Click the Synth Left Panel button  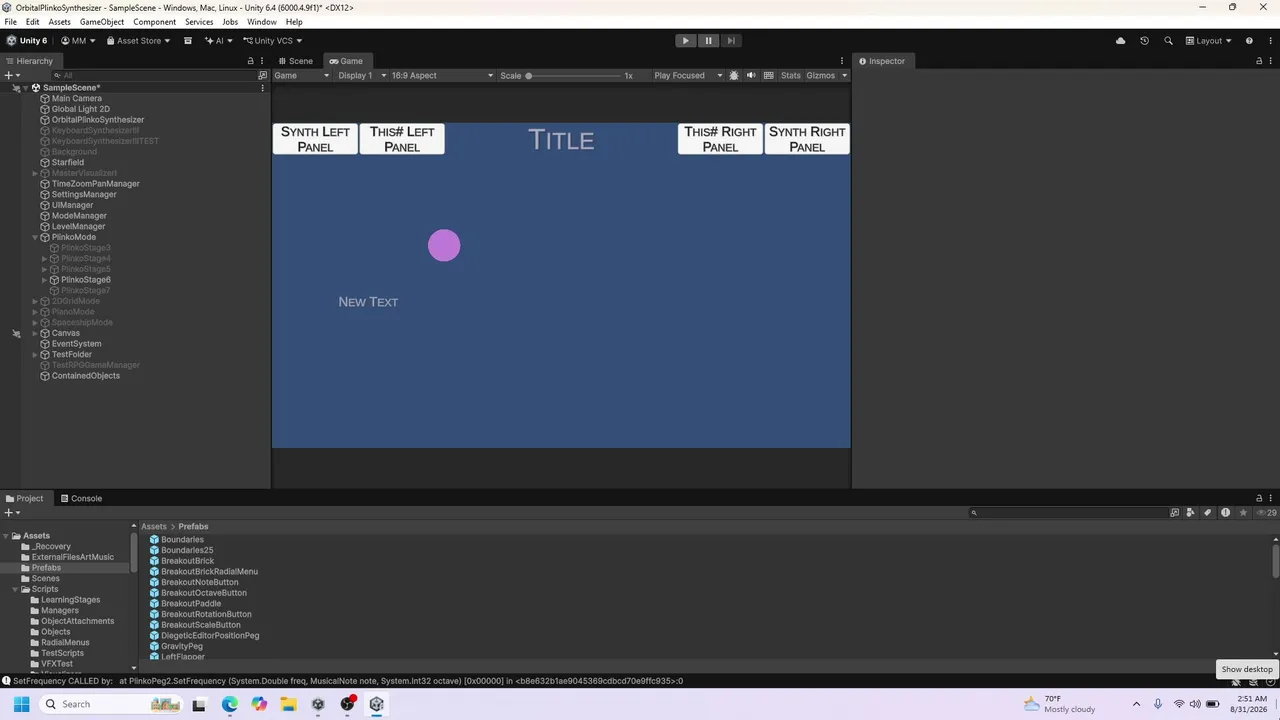tap(315, 139)
